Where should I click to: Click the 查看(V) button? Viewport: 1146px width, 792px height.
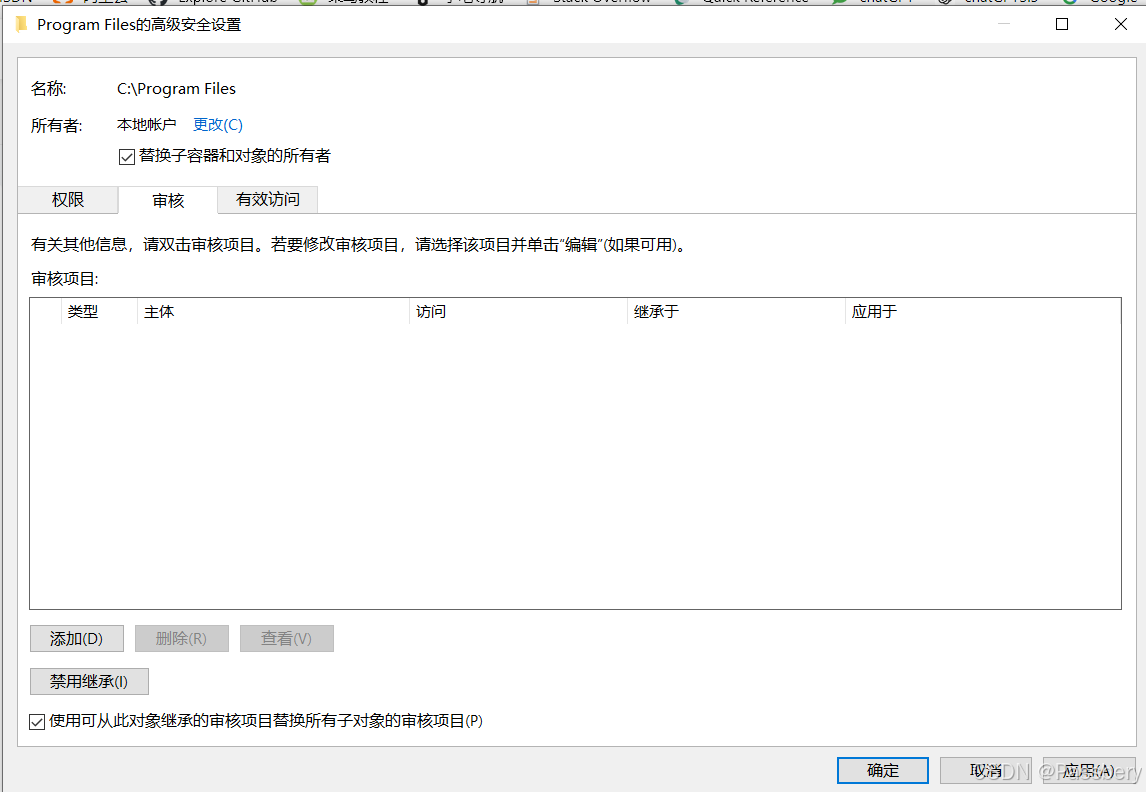point(286,639)
